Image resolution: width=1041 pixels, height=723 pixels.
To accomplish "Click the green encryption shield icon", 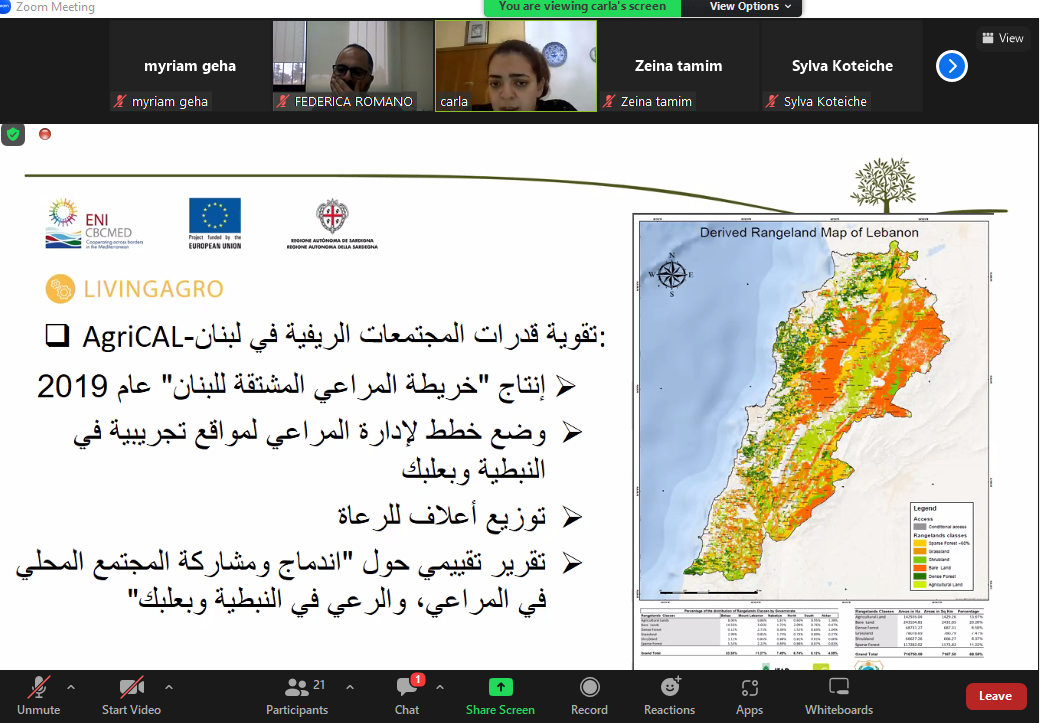I will (13, 134).
